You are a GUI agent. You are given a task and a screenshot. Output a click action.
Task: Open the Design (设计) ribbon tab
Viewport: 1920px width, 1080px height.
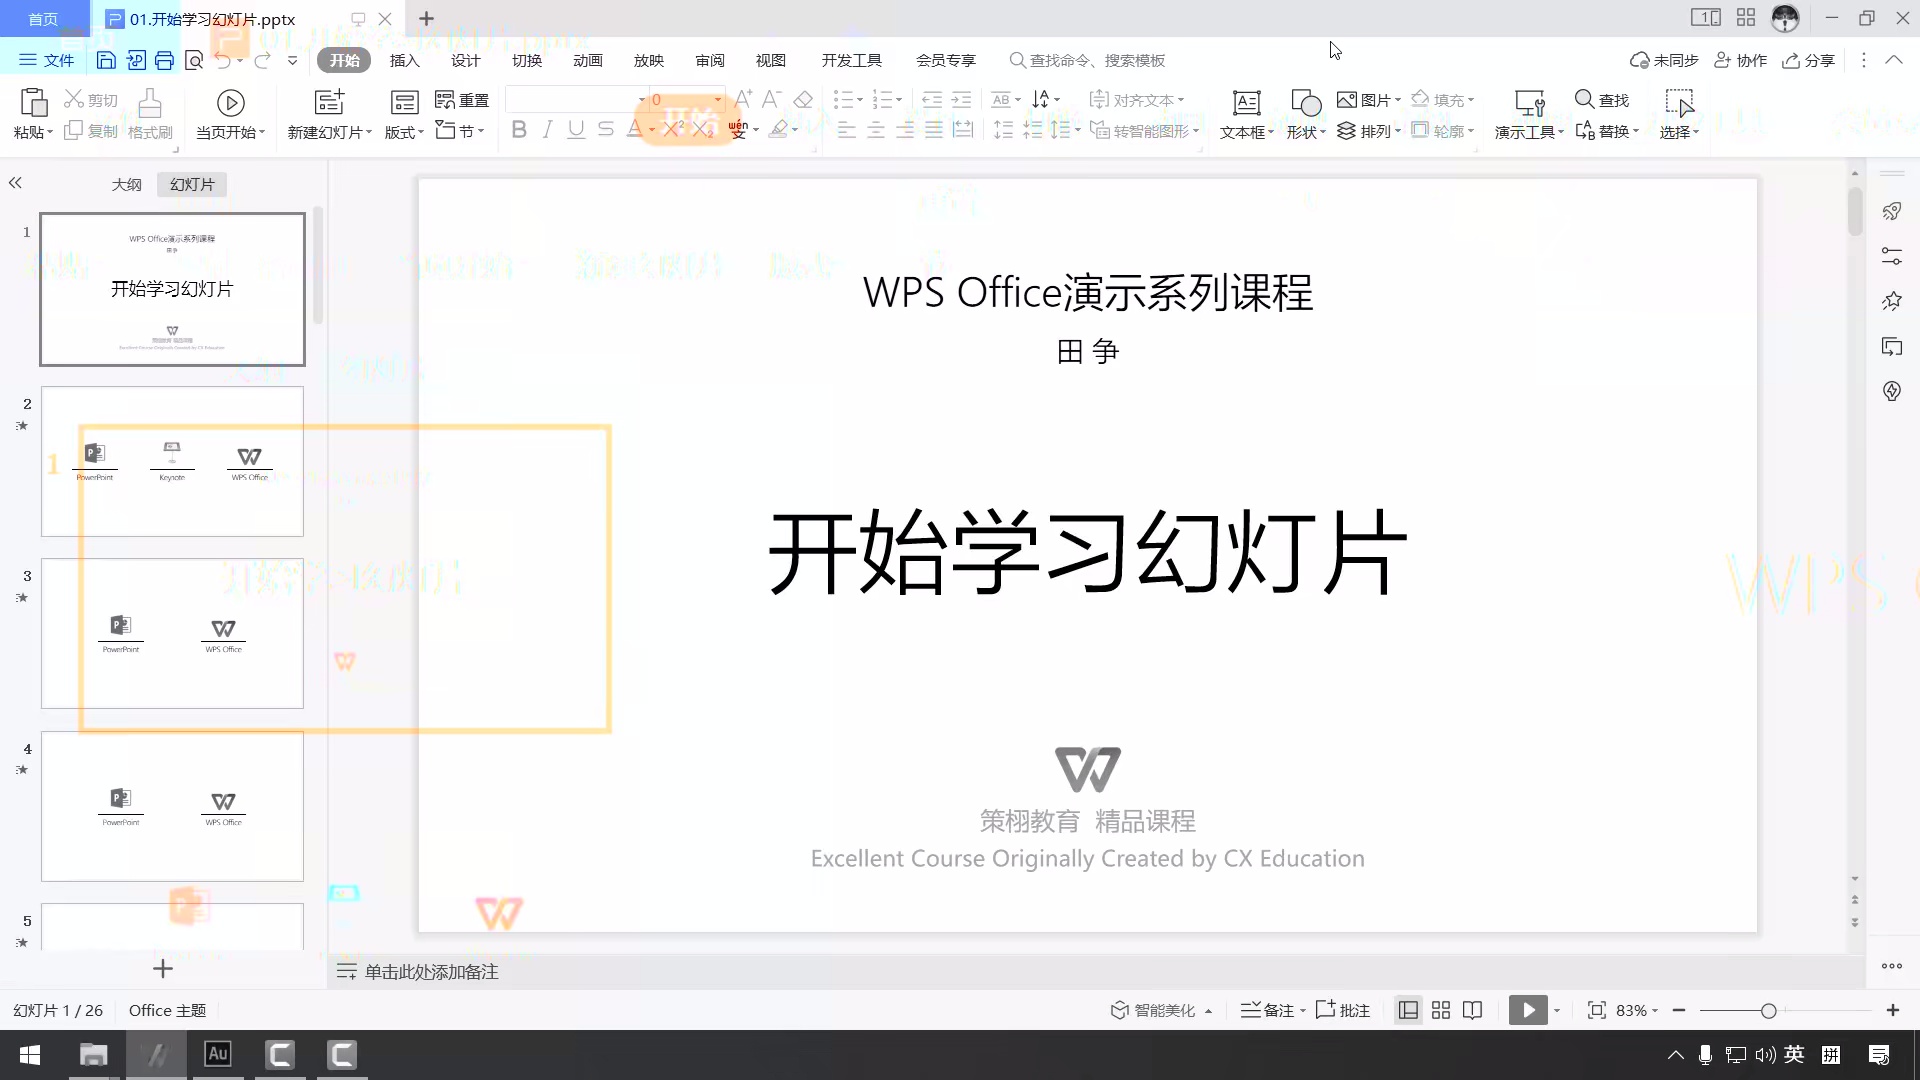click(465, 61)
